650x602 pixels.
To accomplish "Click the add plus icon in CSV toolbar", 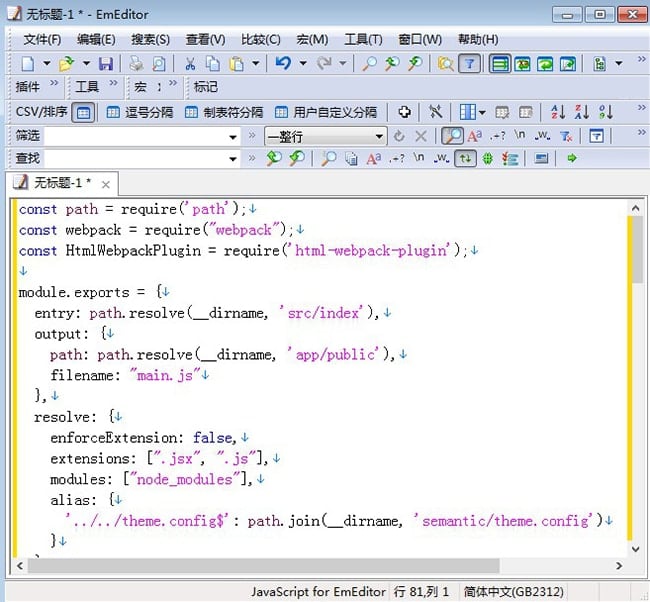I will pyautogui.click(x=404, y=112).
